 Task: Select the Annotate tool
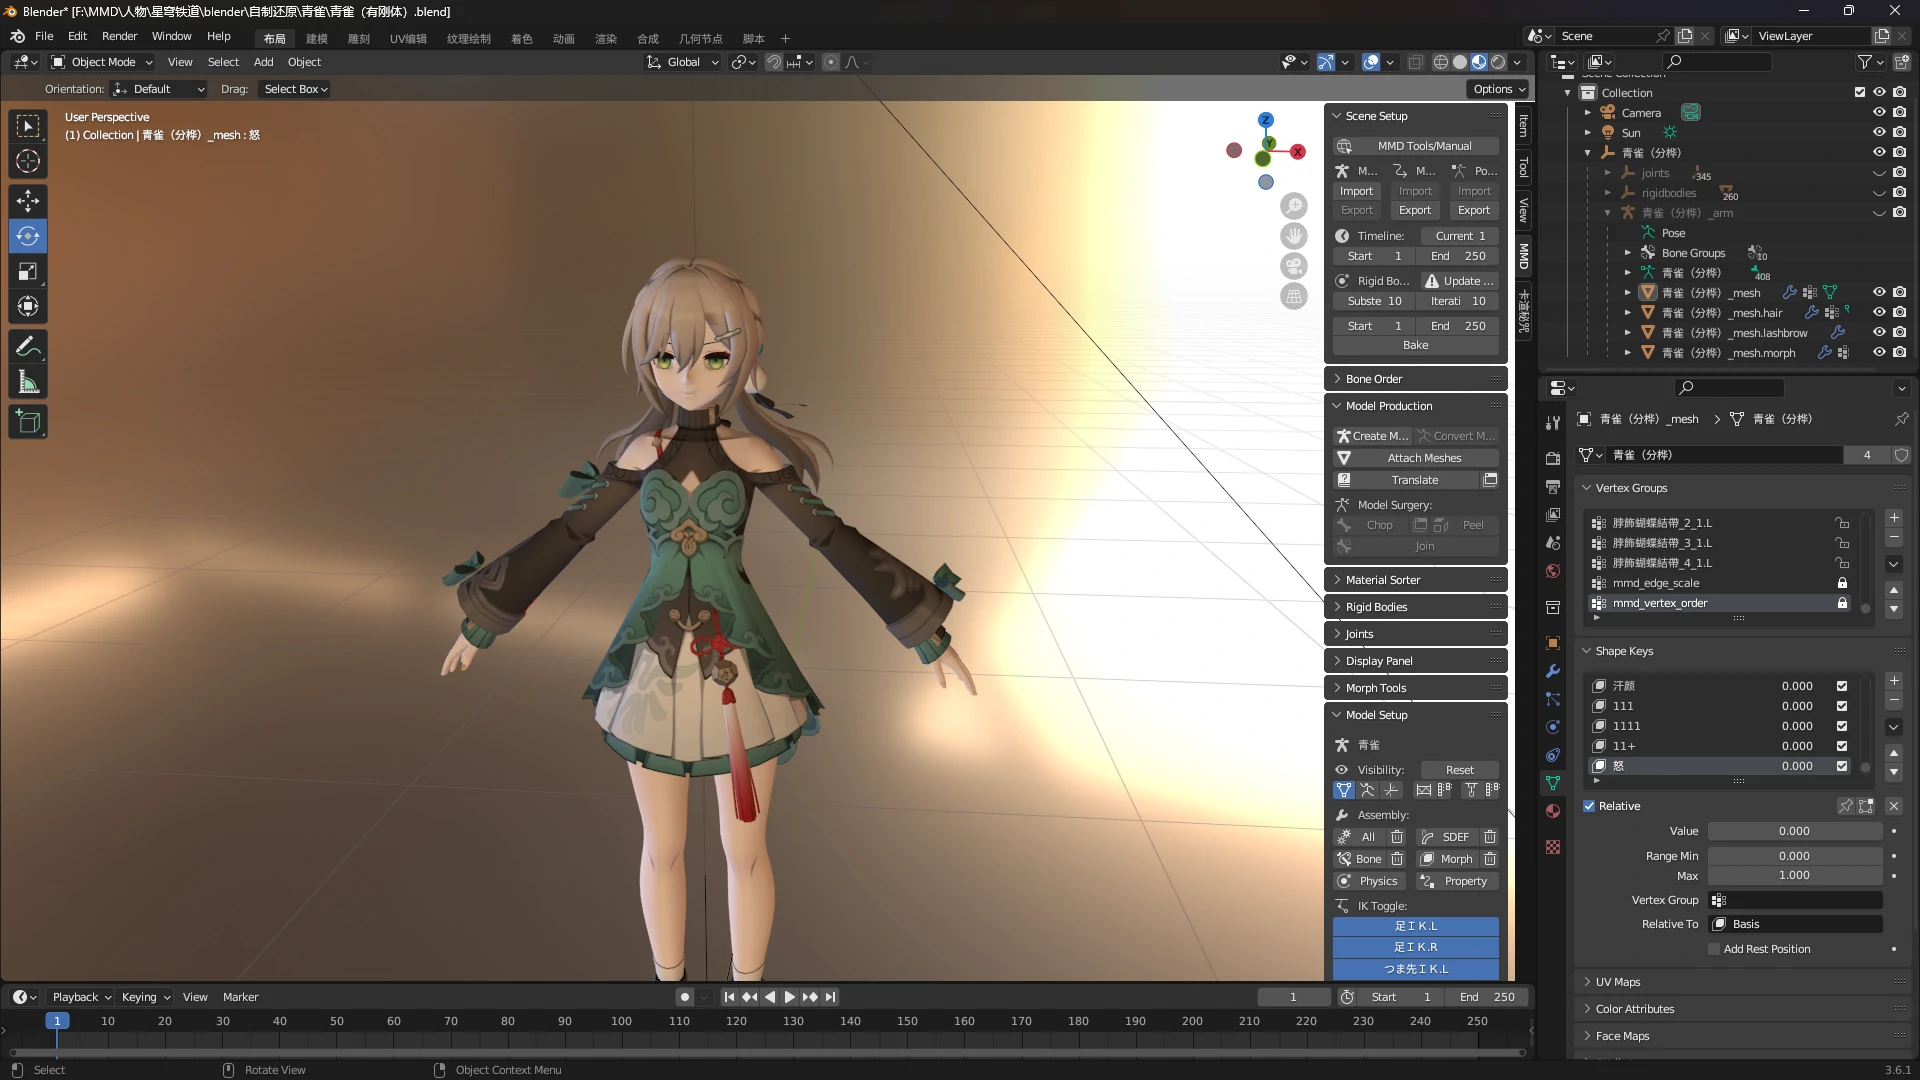[28, 347]
